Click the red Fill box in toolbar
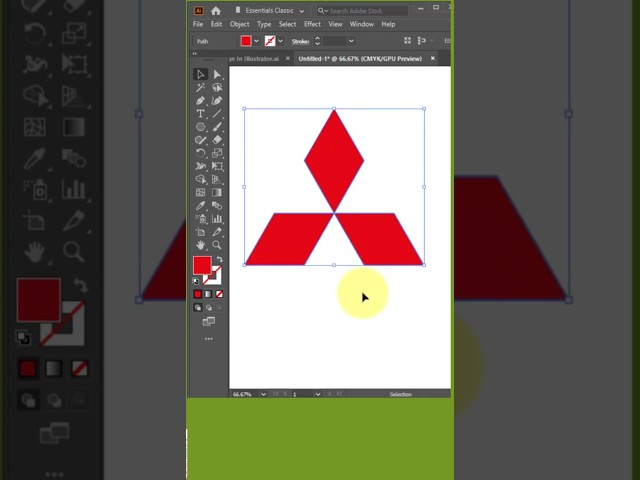 [x=202, y=265]
